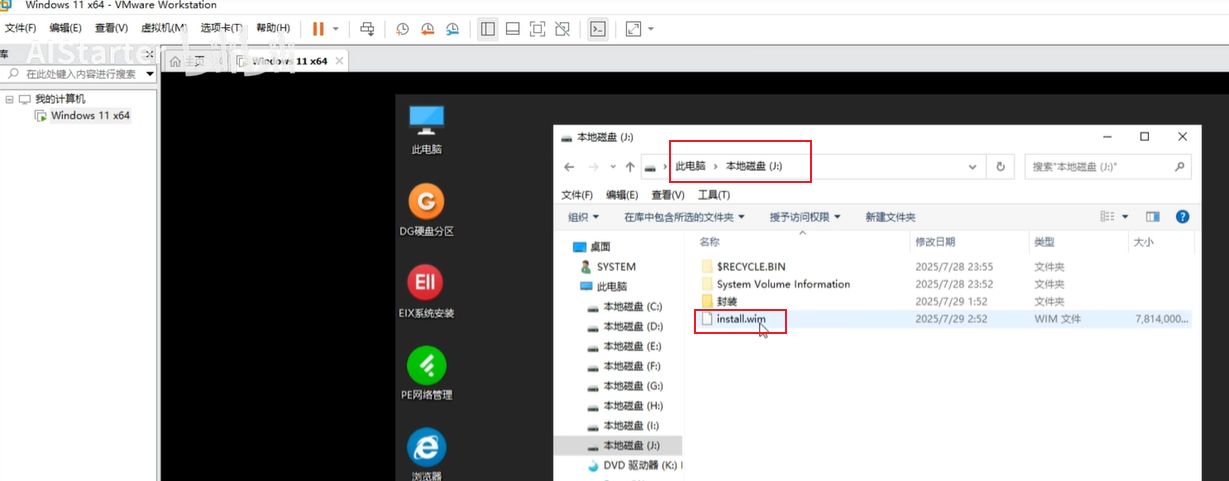Click the refresh button beside address bar

pyautogui.click(x=1000, y=167)
